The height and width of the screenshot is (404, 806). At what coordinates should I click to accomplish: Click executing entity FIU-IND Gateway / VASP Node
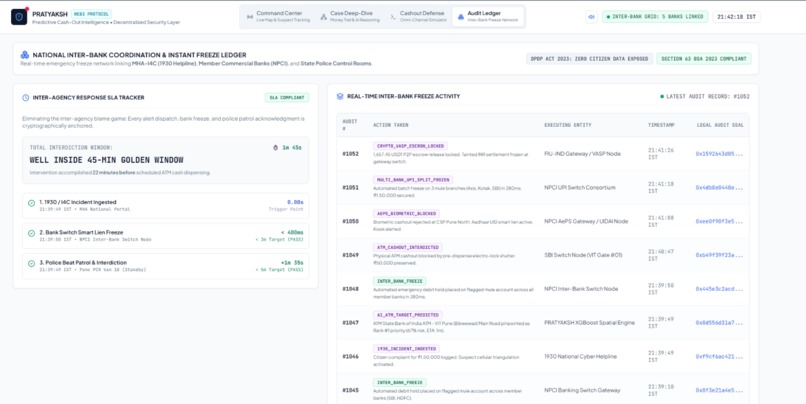[x=582, y=154]
